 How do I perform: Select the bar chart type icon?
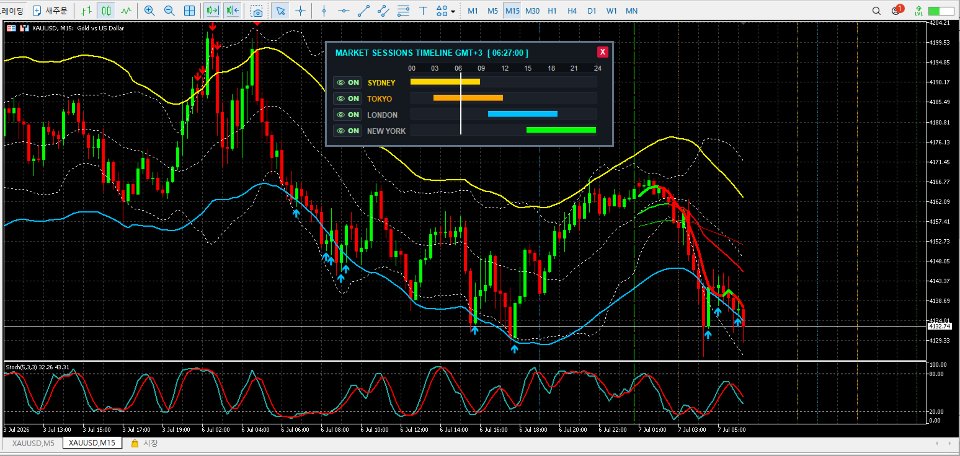[x=86, y=10]
